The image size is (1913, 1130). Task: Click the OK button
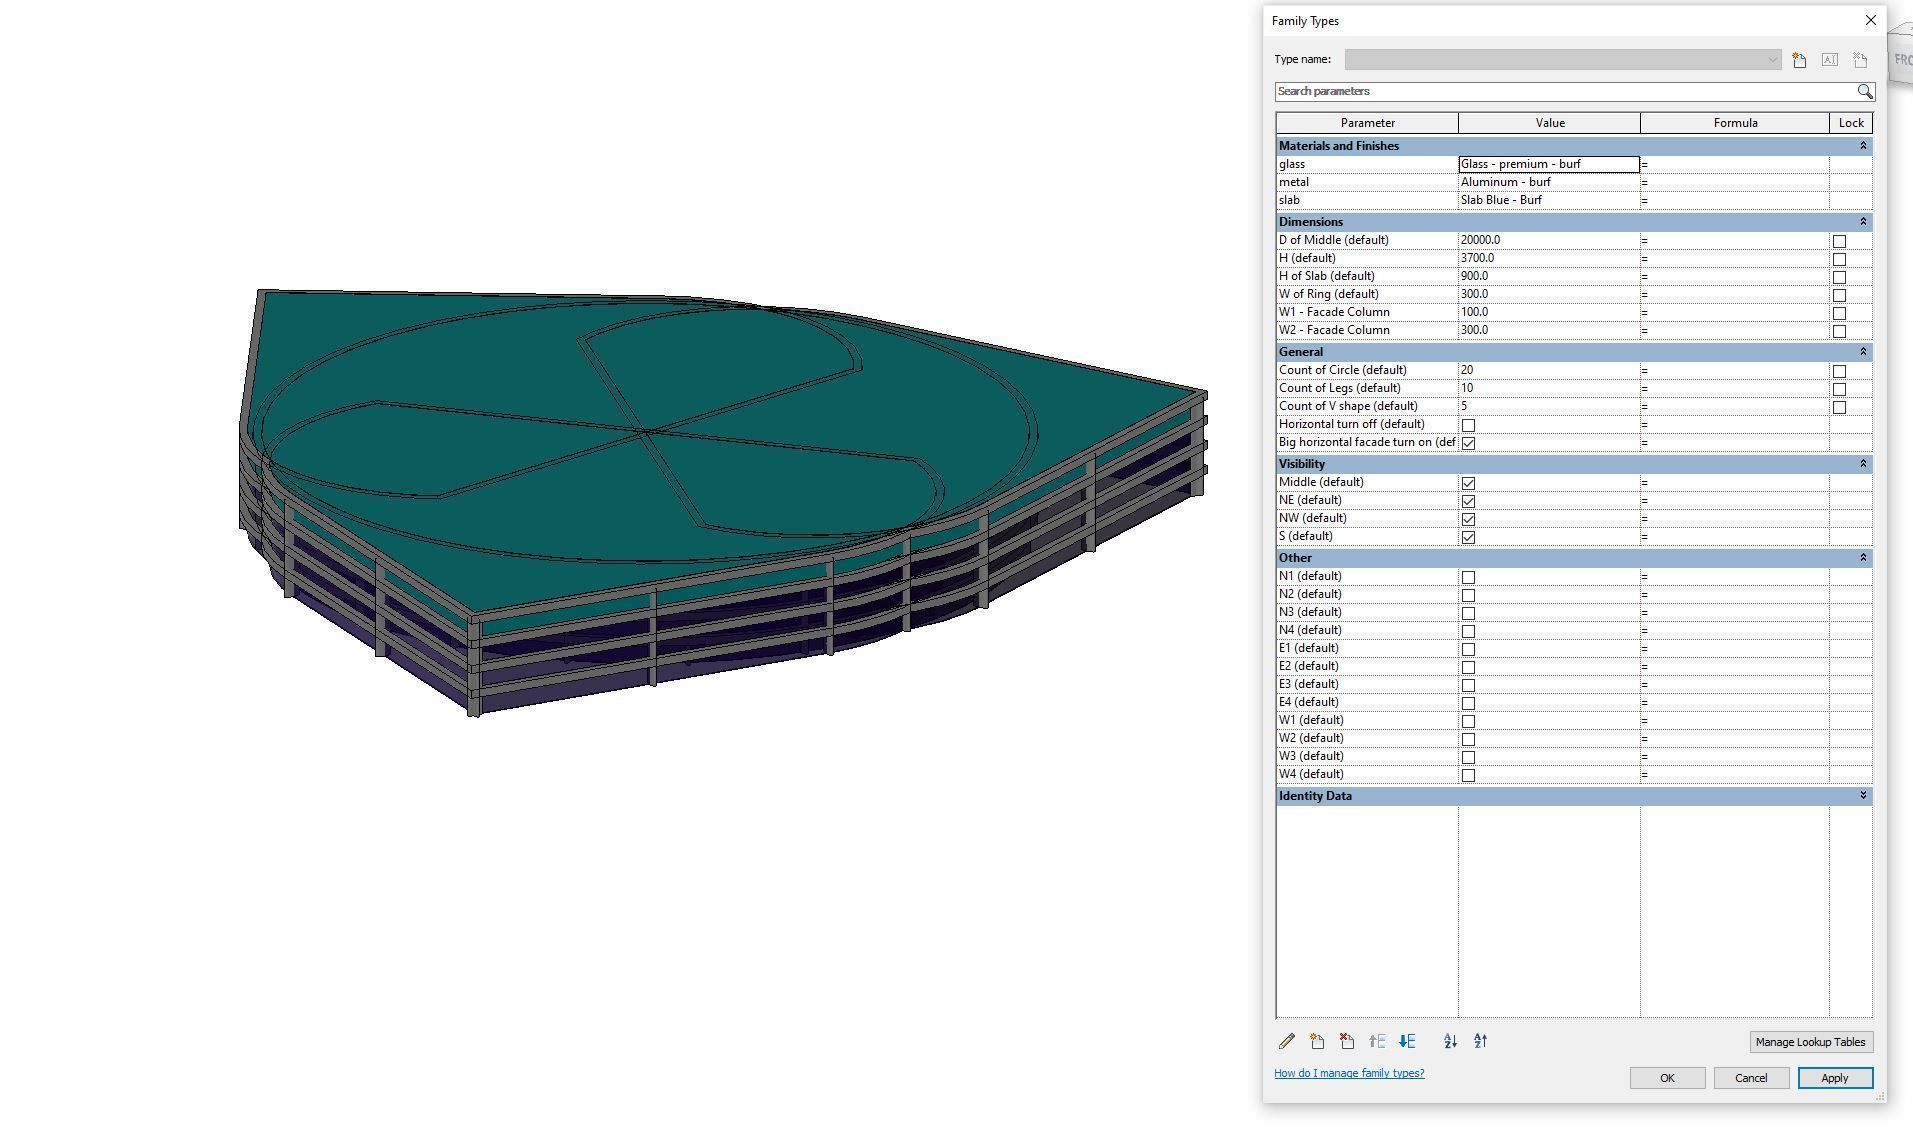tap(1667, 1078)
